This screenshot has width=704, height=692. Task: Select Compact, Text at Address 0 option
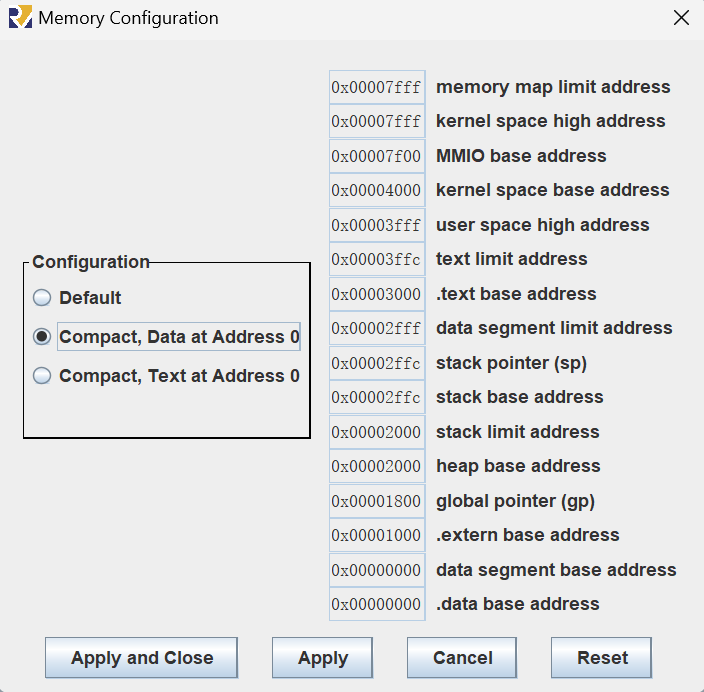42,376
